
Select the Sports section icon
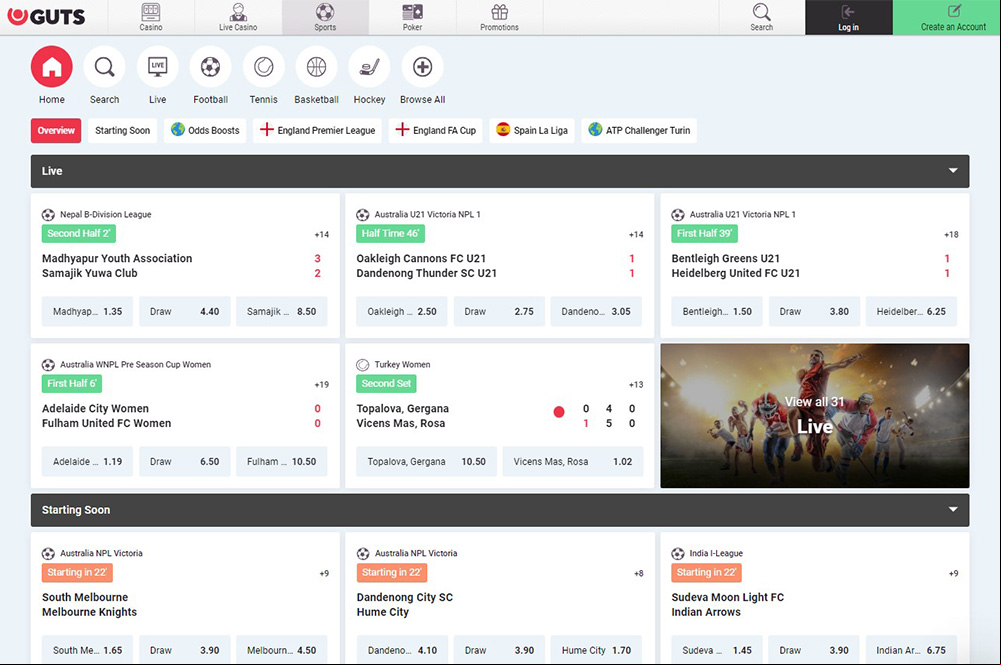click(x=325, y=17)
